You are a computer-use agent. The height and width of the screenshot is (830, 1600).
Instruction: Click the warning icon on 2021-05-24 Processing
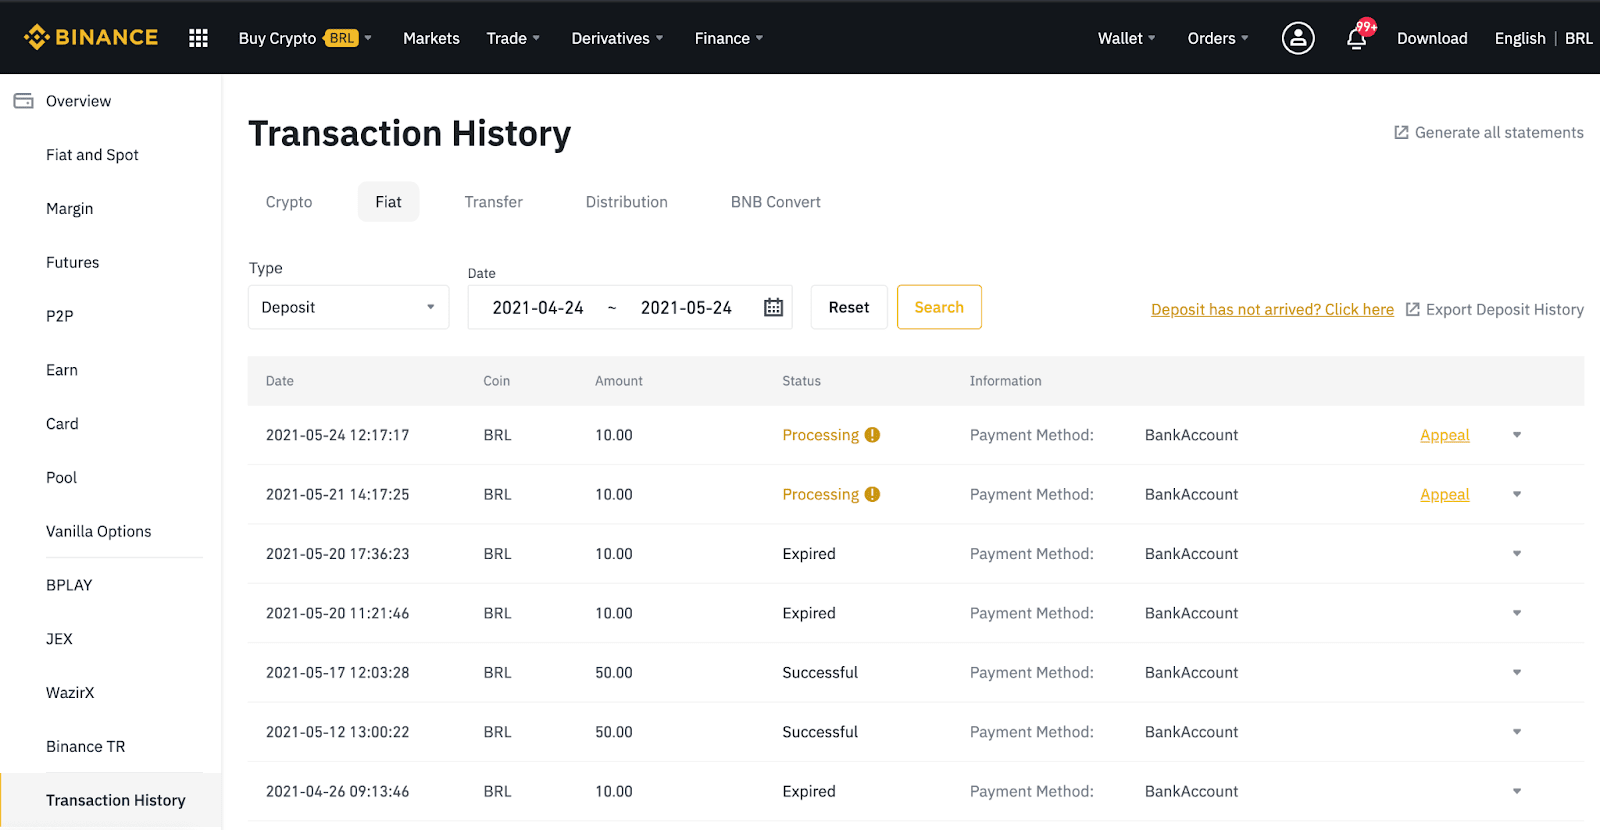[872, 435]
